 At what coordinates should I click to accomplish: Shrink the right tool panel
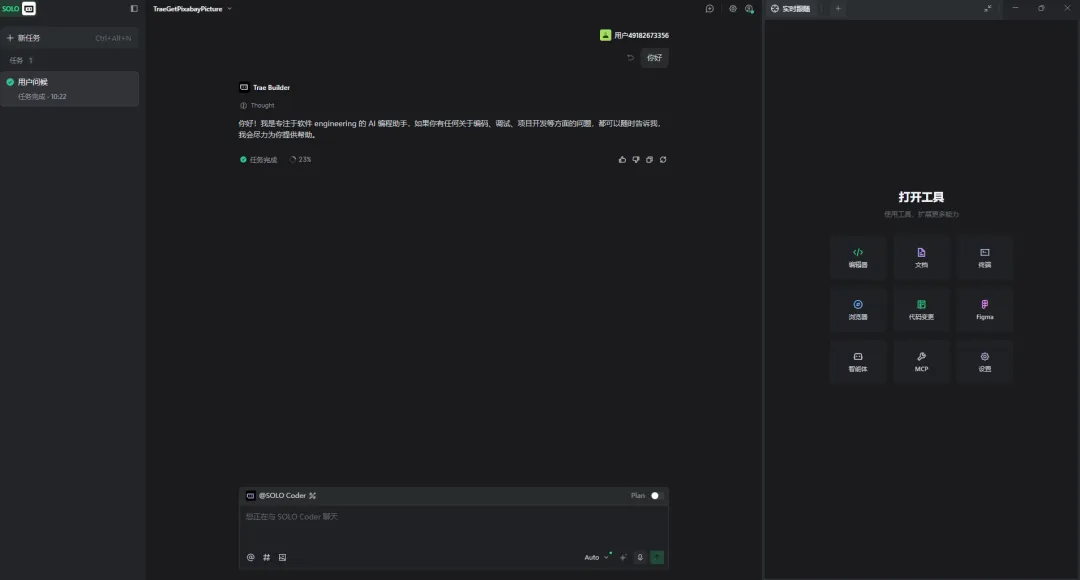click(x=988, y=8)
